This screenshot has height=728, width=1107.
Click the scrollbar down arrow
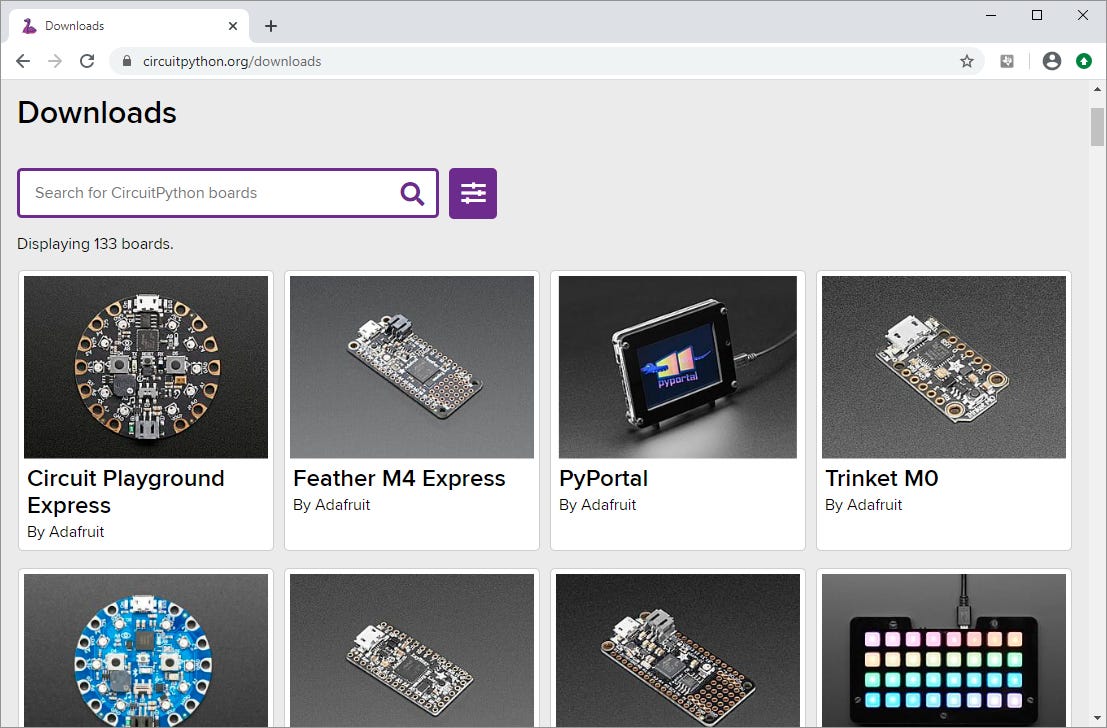(x=1097, y=720)
